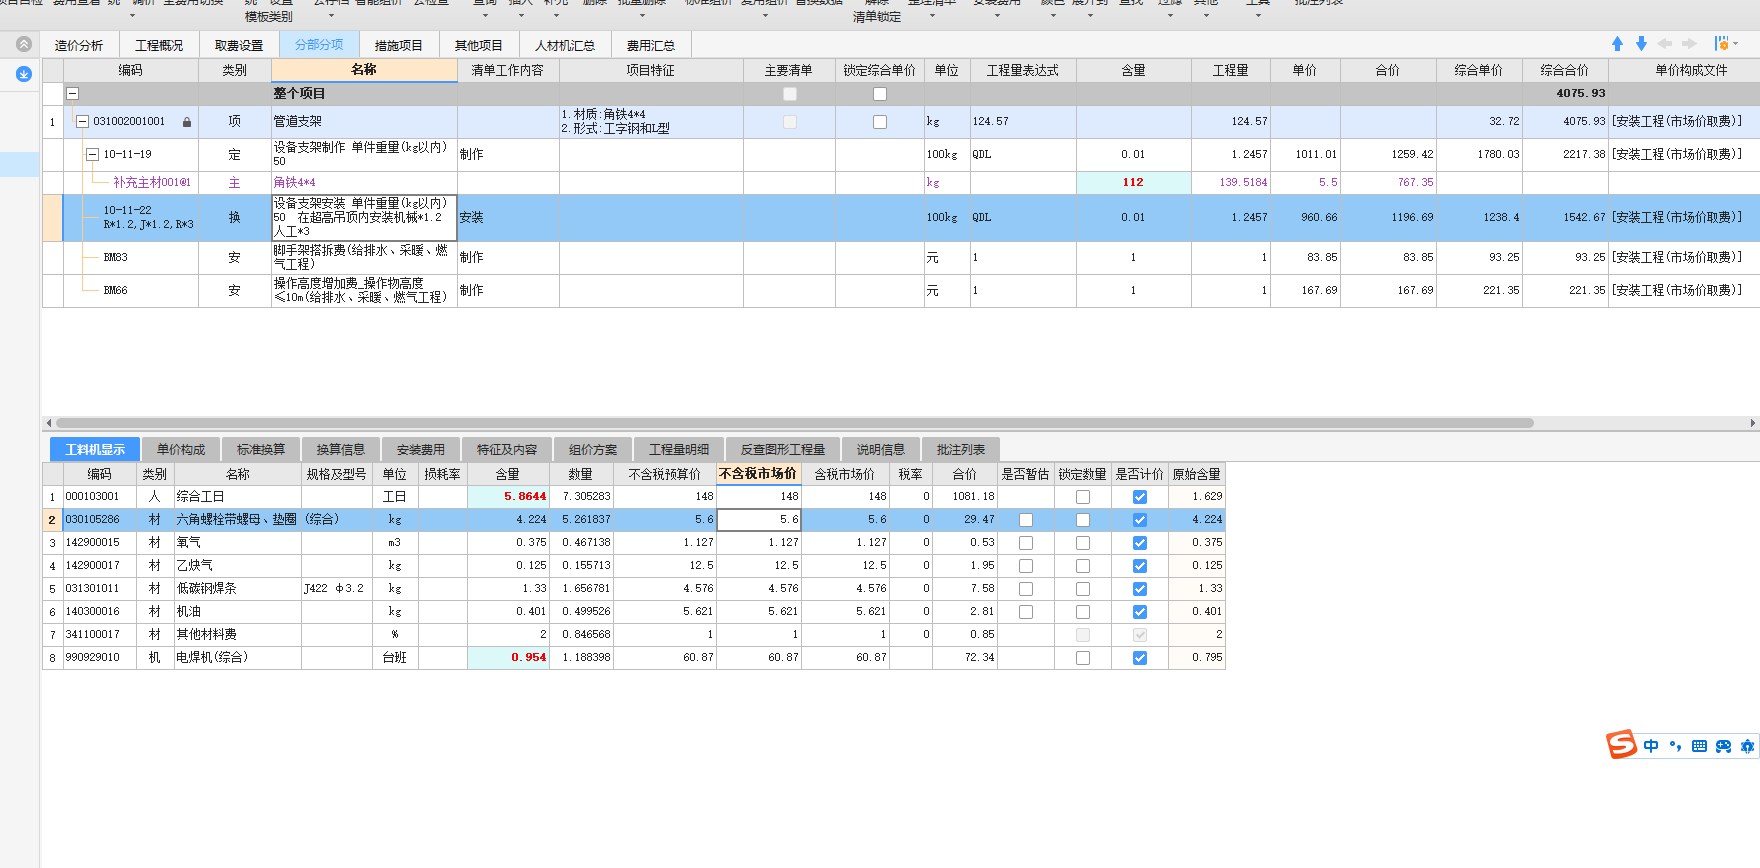Move row up with the blue up arrow
Viewport: 1760px width, 868px height.
pyautogui.click(x=1617, y=44)
